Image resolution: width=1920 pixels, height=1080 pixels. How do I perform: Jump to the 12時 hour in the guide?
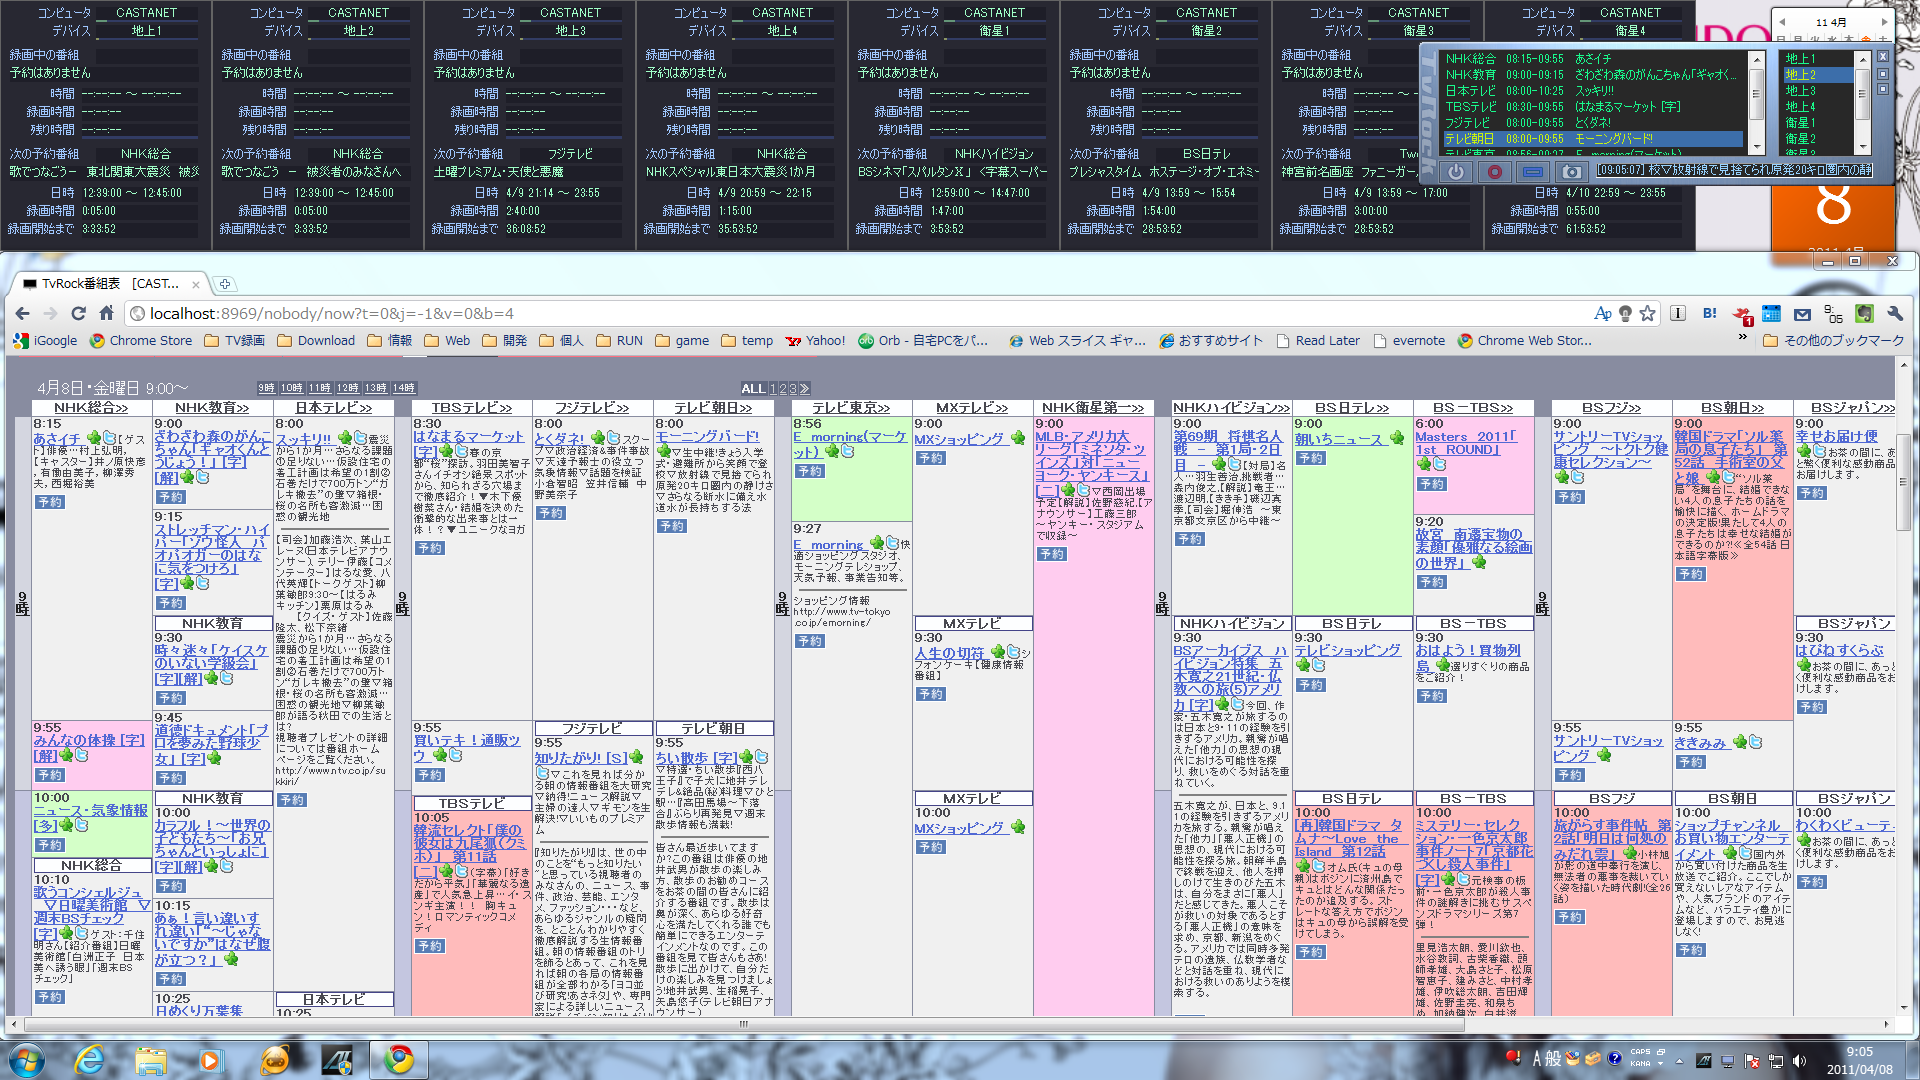[348, 388]
